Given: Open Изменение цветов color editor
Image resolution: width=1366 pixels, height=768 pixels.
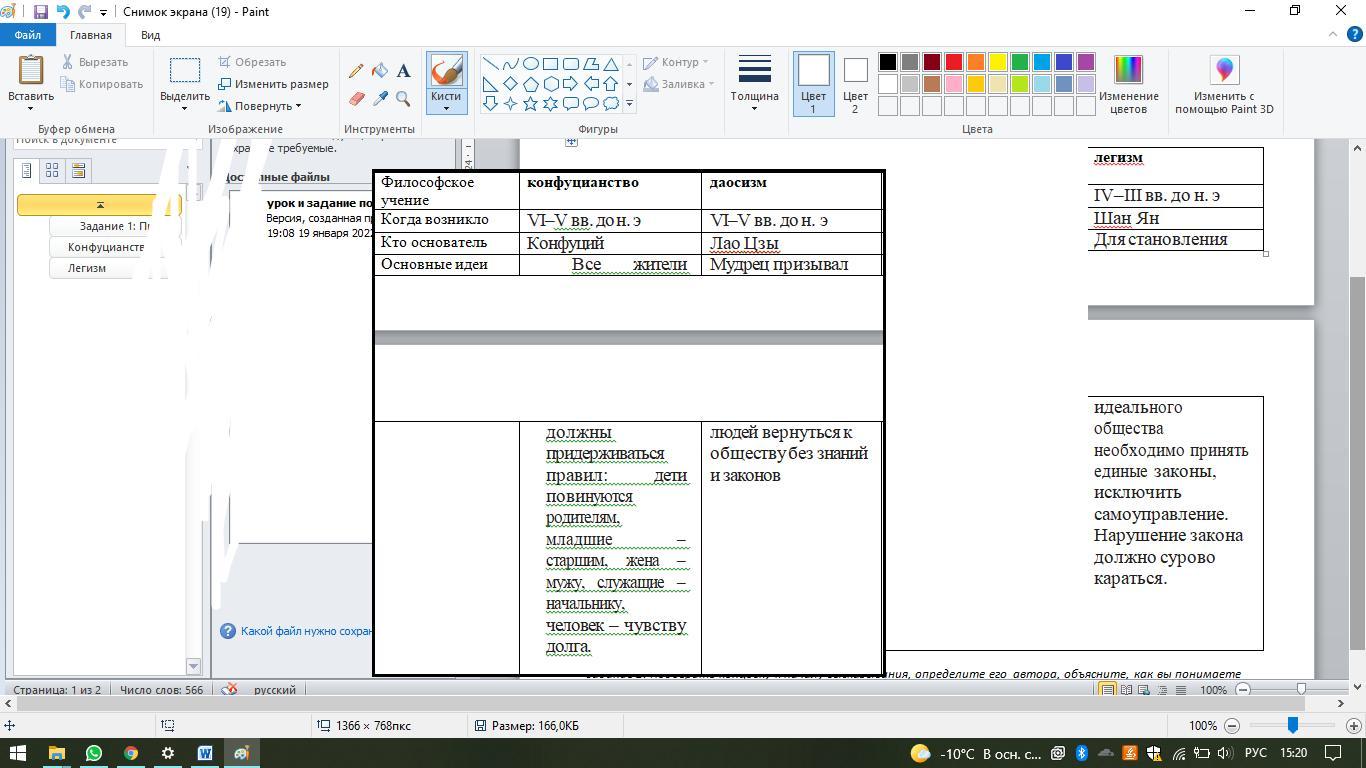Looking at the screenshot, I should [1128, 84].
